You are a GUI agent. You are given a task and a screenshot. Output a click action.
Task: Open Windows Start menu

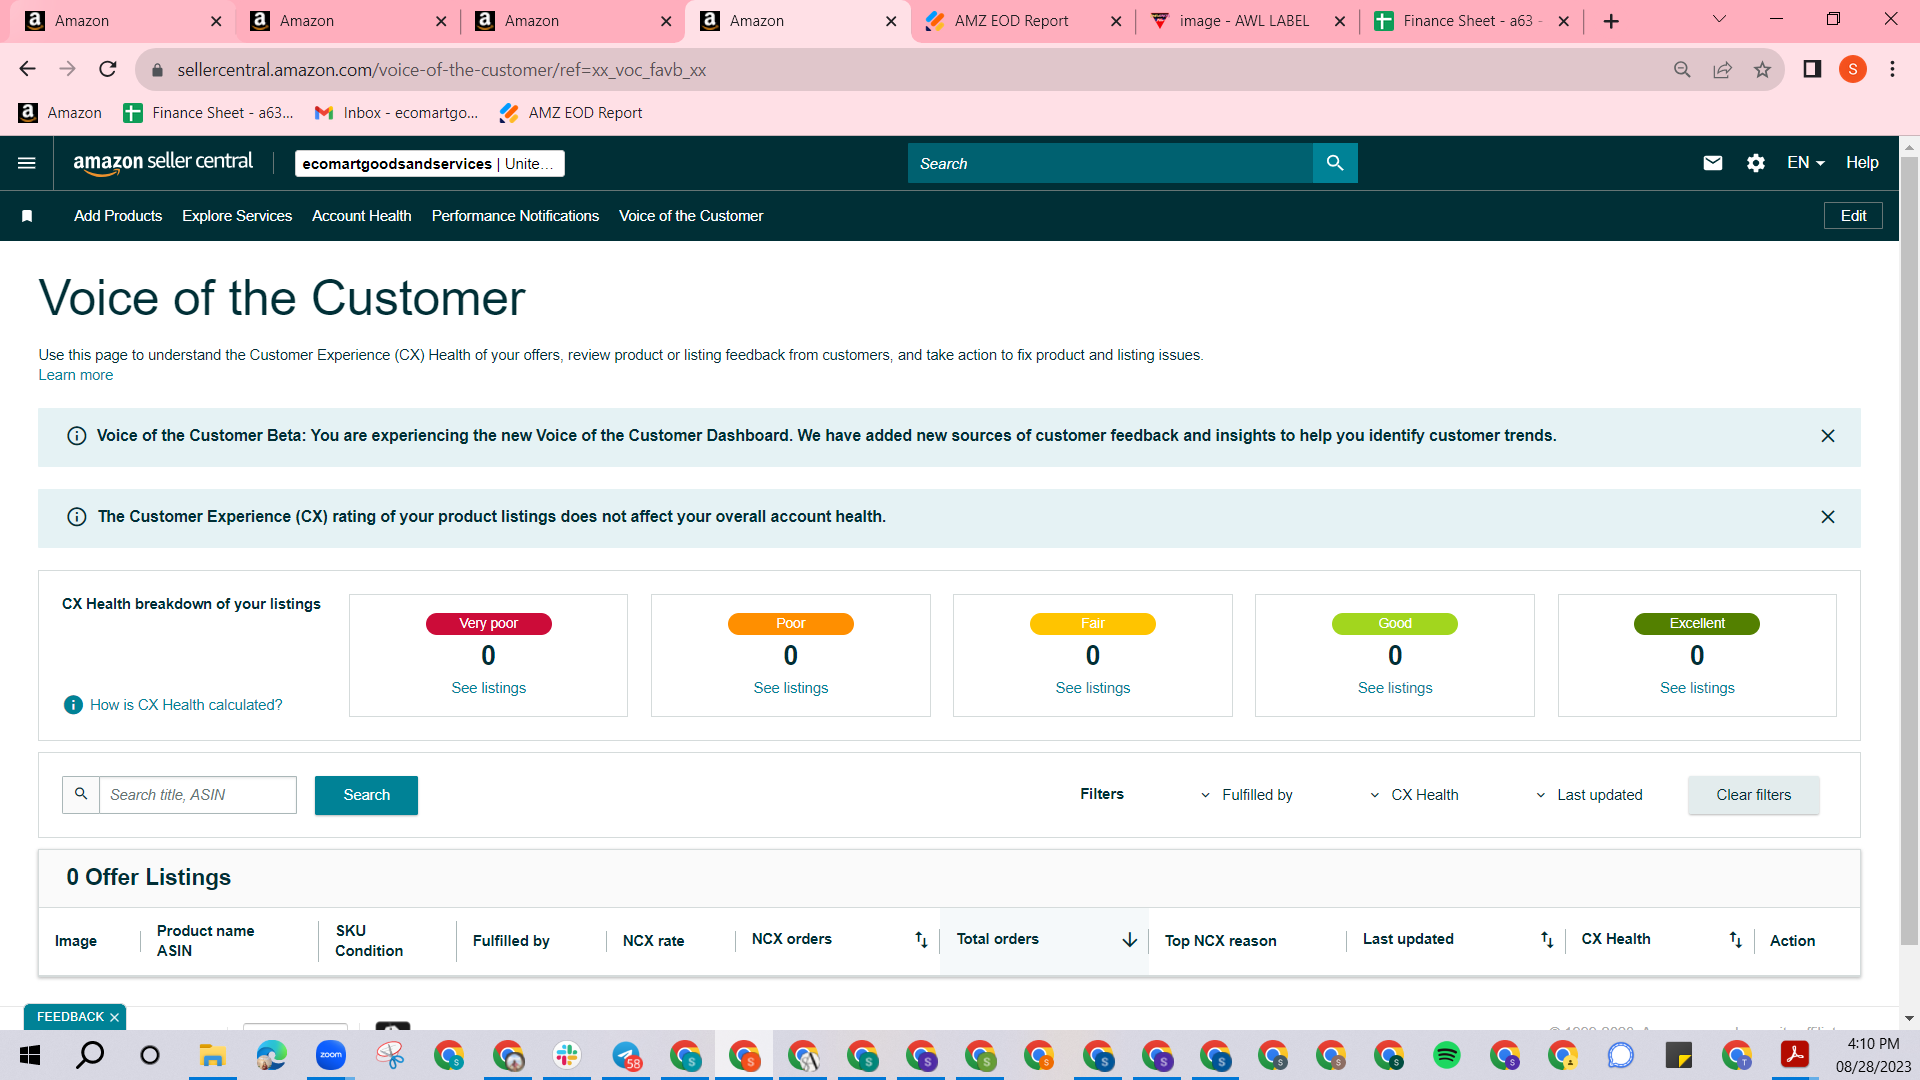(30, 1055)
